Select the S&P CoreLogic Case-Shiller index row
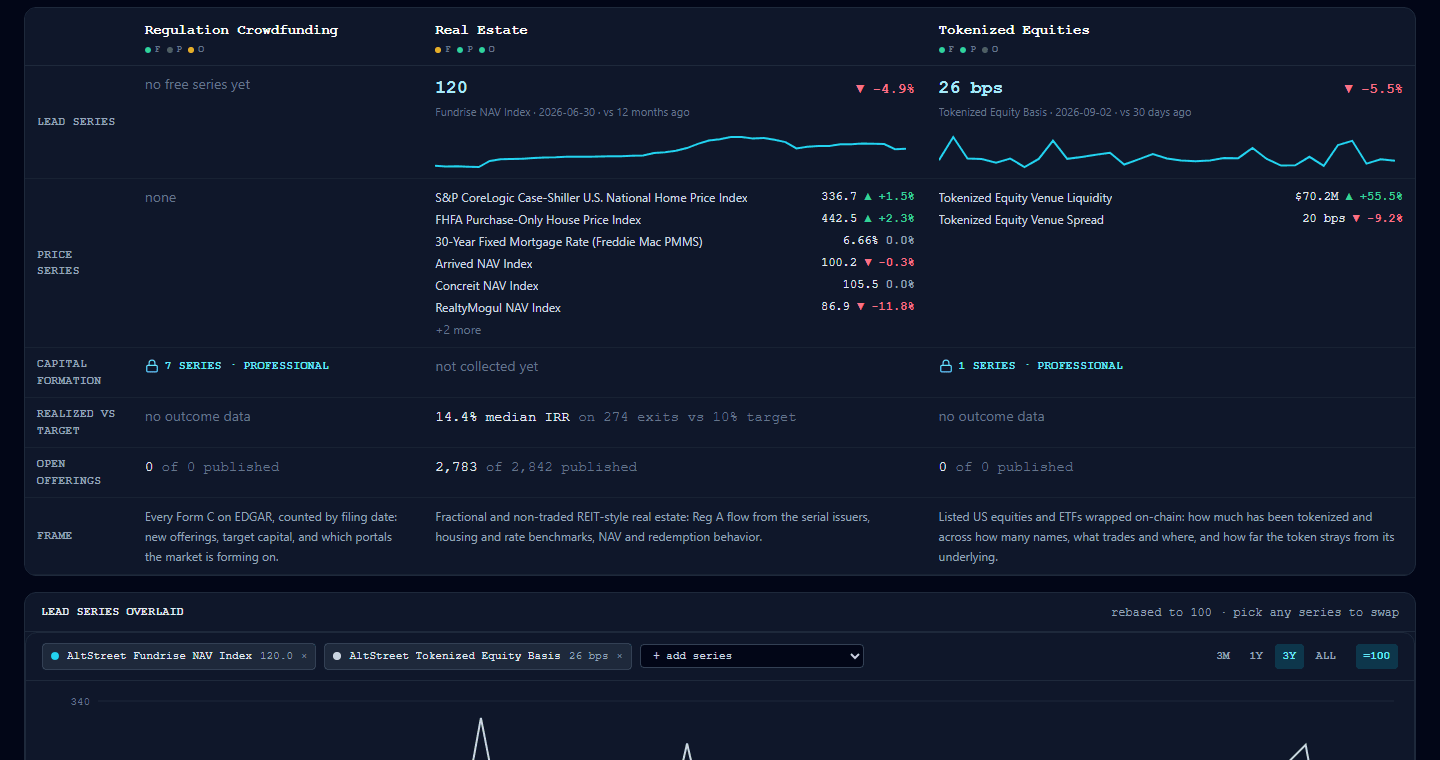The width and height of the screenshot is (1440, 760). click(675, 198)
